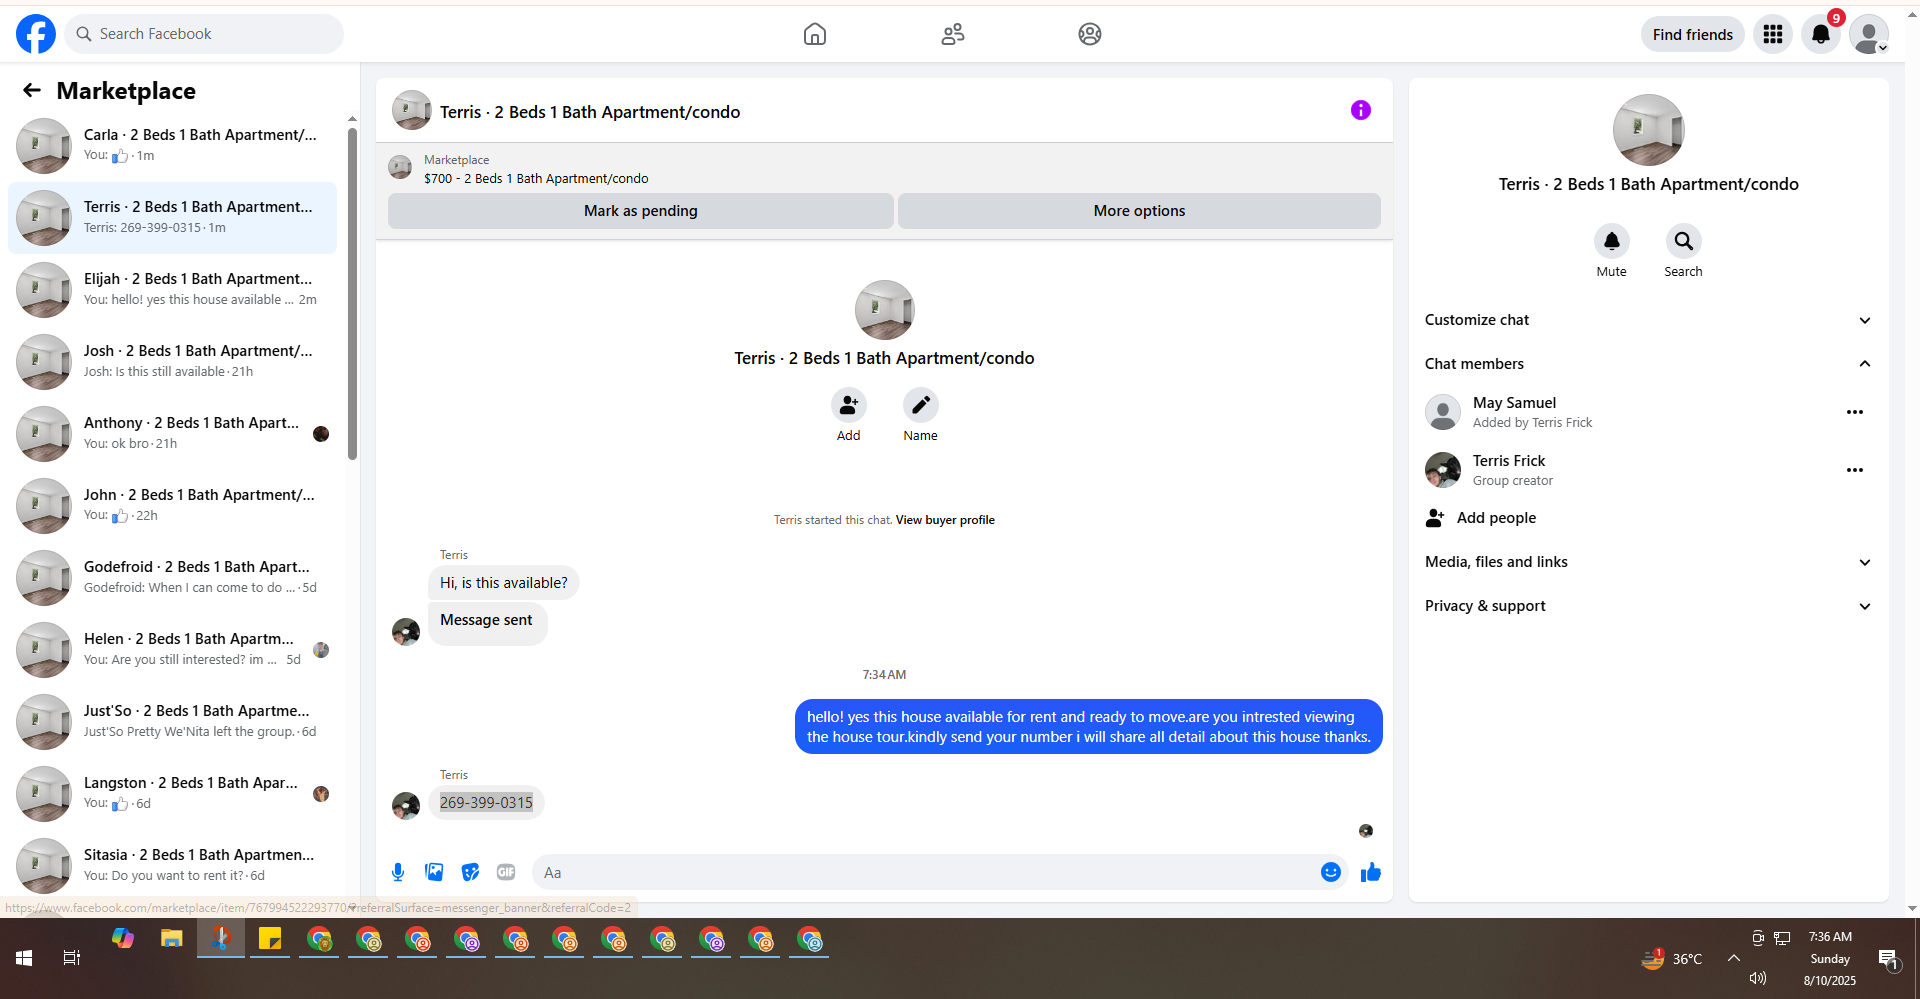This screenshot has height=999, width=1920.
Task: Click the Name pencil icon
Action: point(921,405)
